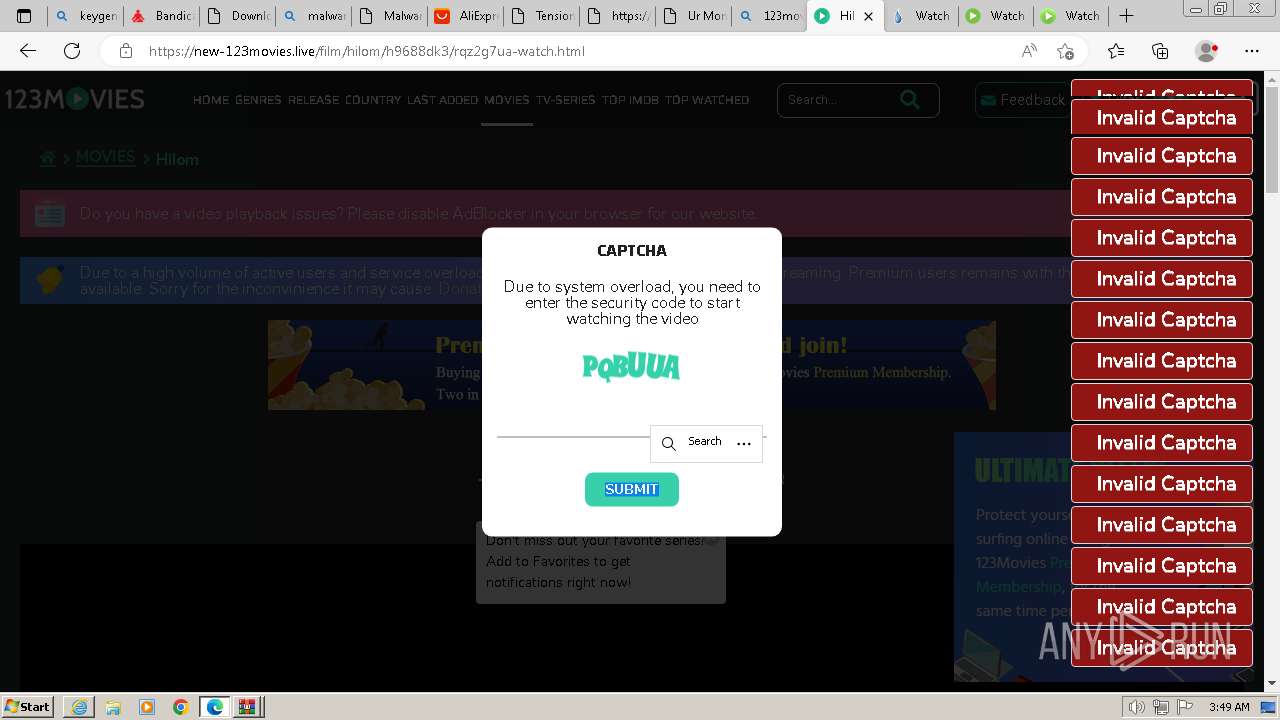Open GENRES menu
1280x720 pixels.
click(258, 100)
